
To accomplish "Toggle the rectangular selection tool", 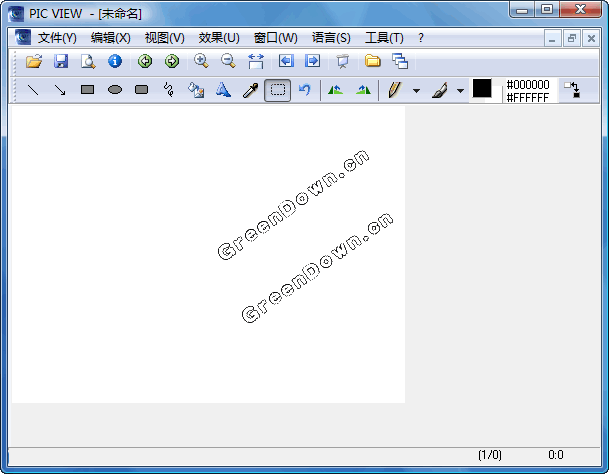I will [x=277, y=90].
